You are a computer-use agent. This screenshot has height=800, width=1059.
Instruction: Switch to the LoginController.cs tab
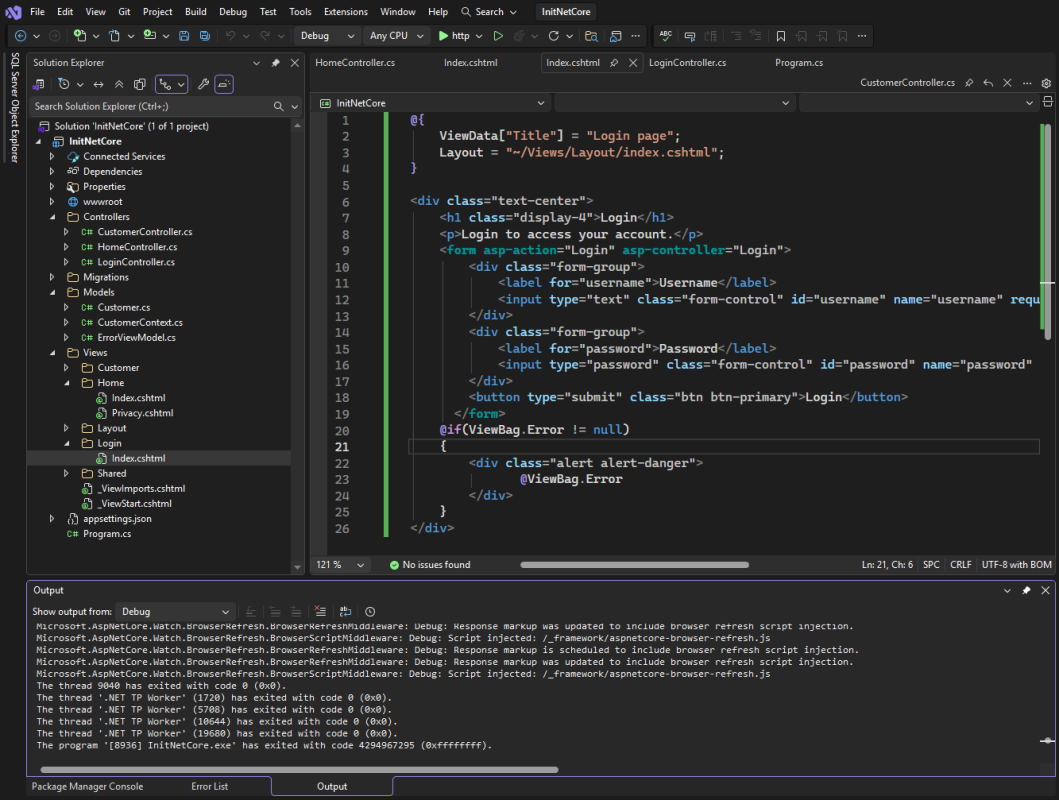[x=687, y=62]
